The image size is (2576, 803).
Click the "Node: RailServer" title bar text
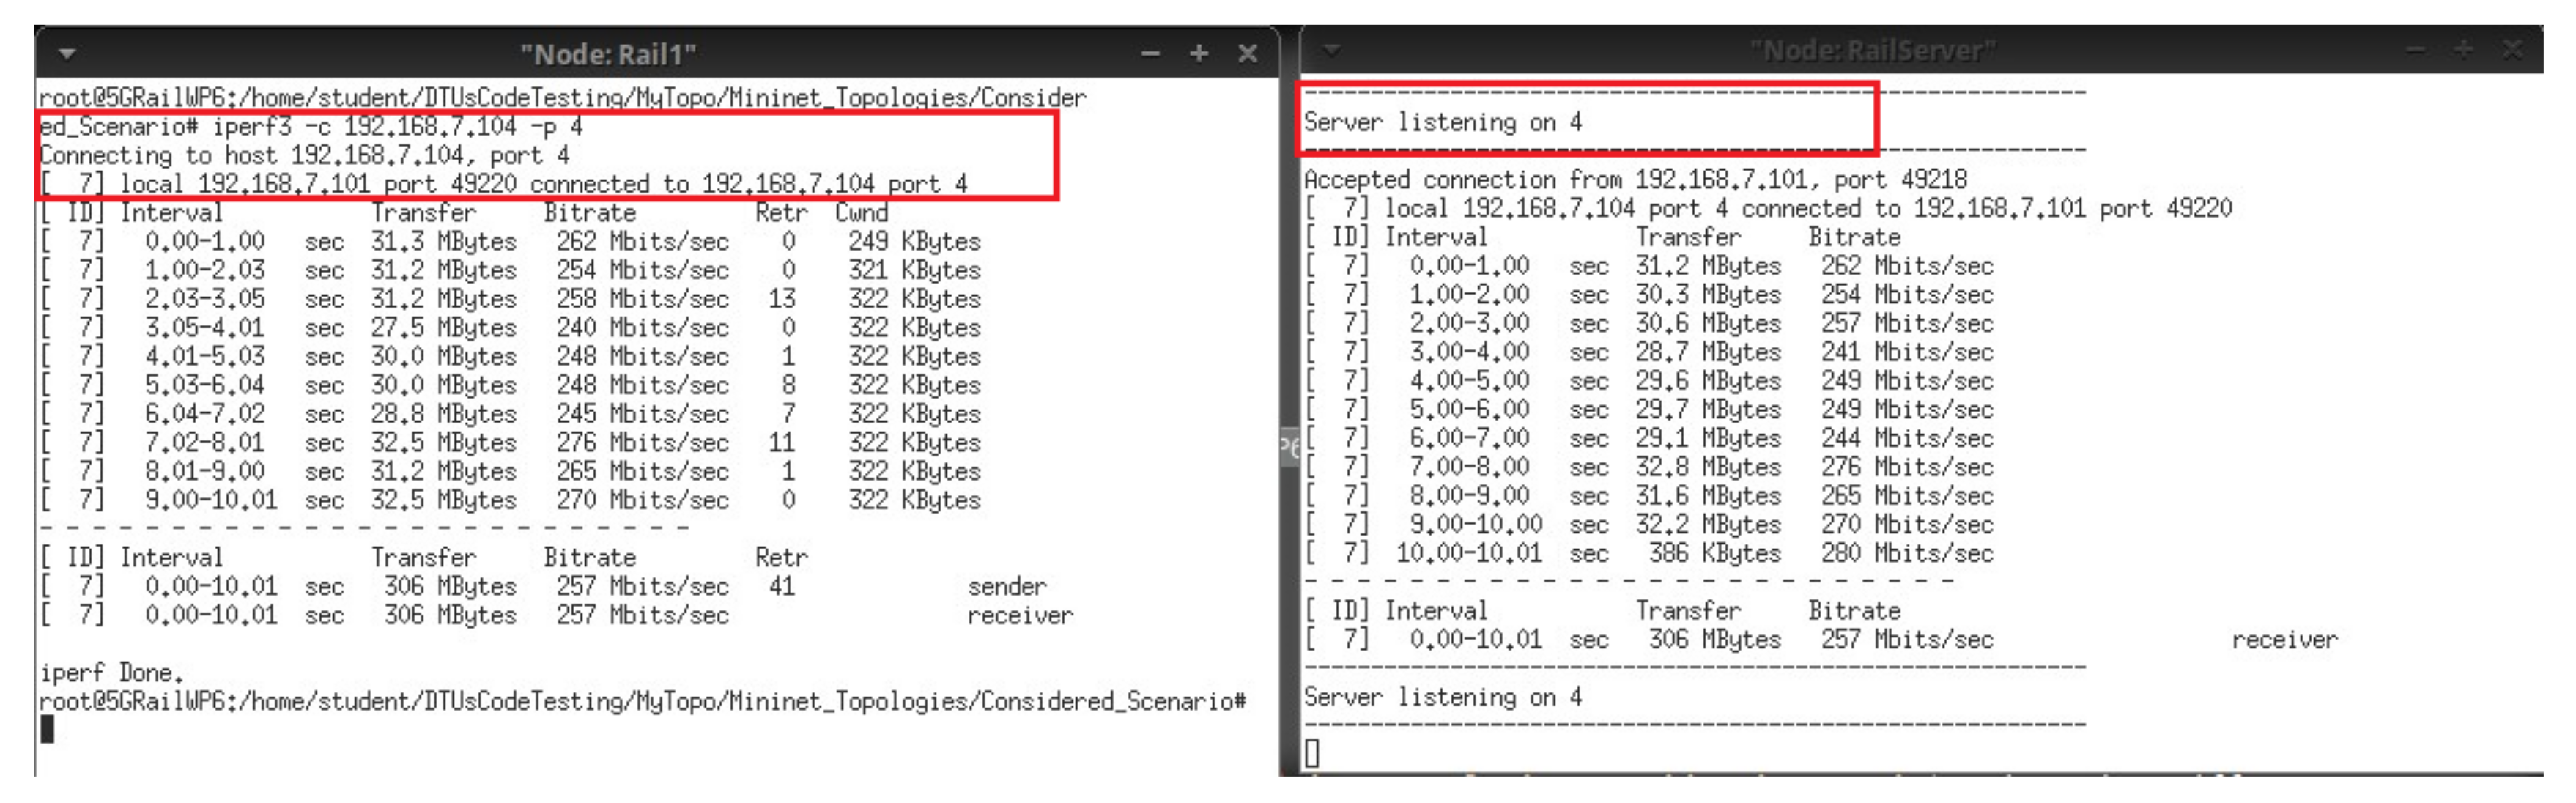(1872, 50)
